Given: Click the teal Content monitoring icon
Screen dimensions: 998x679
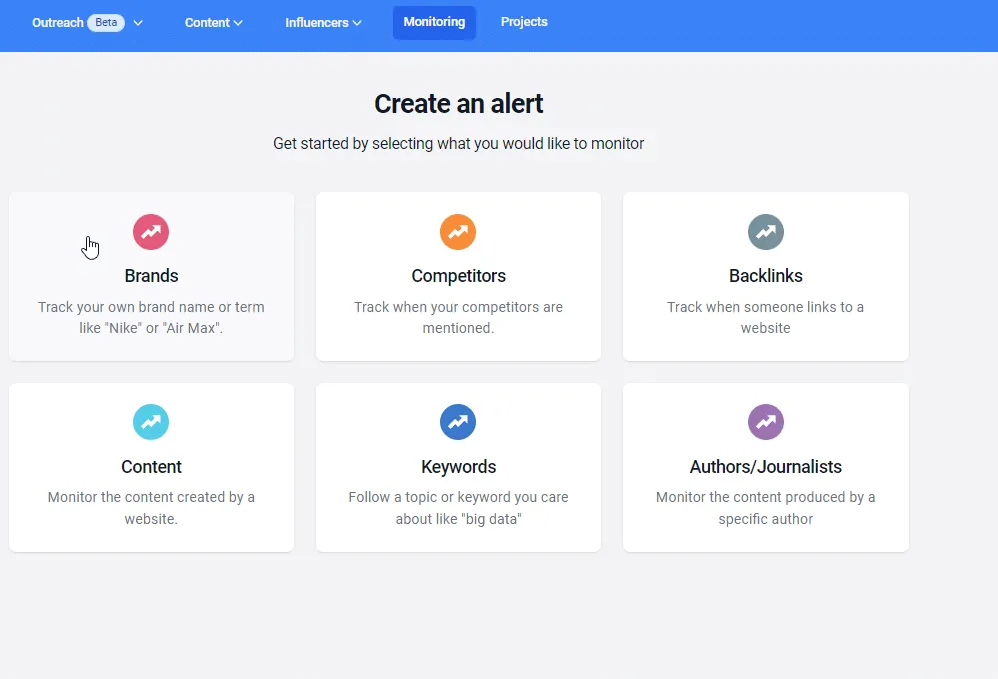Looking at the screenshot, I should (151, 422).
